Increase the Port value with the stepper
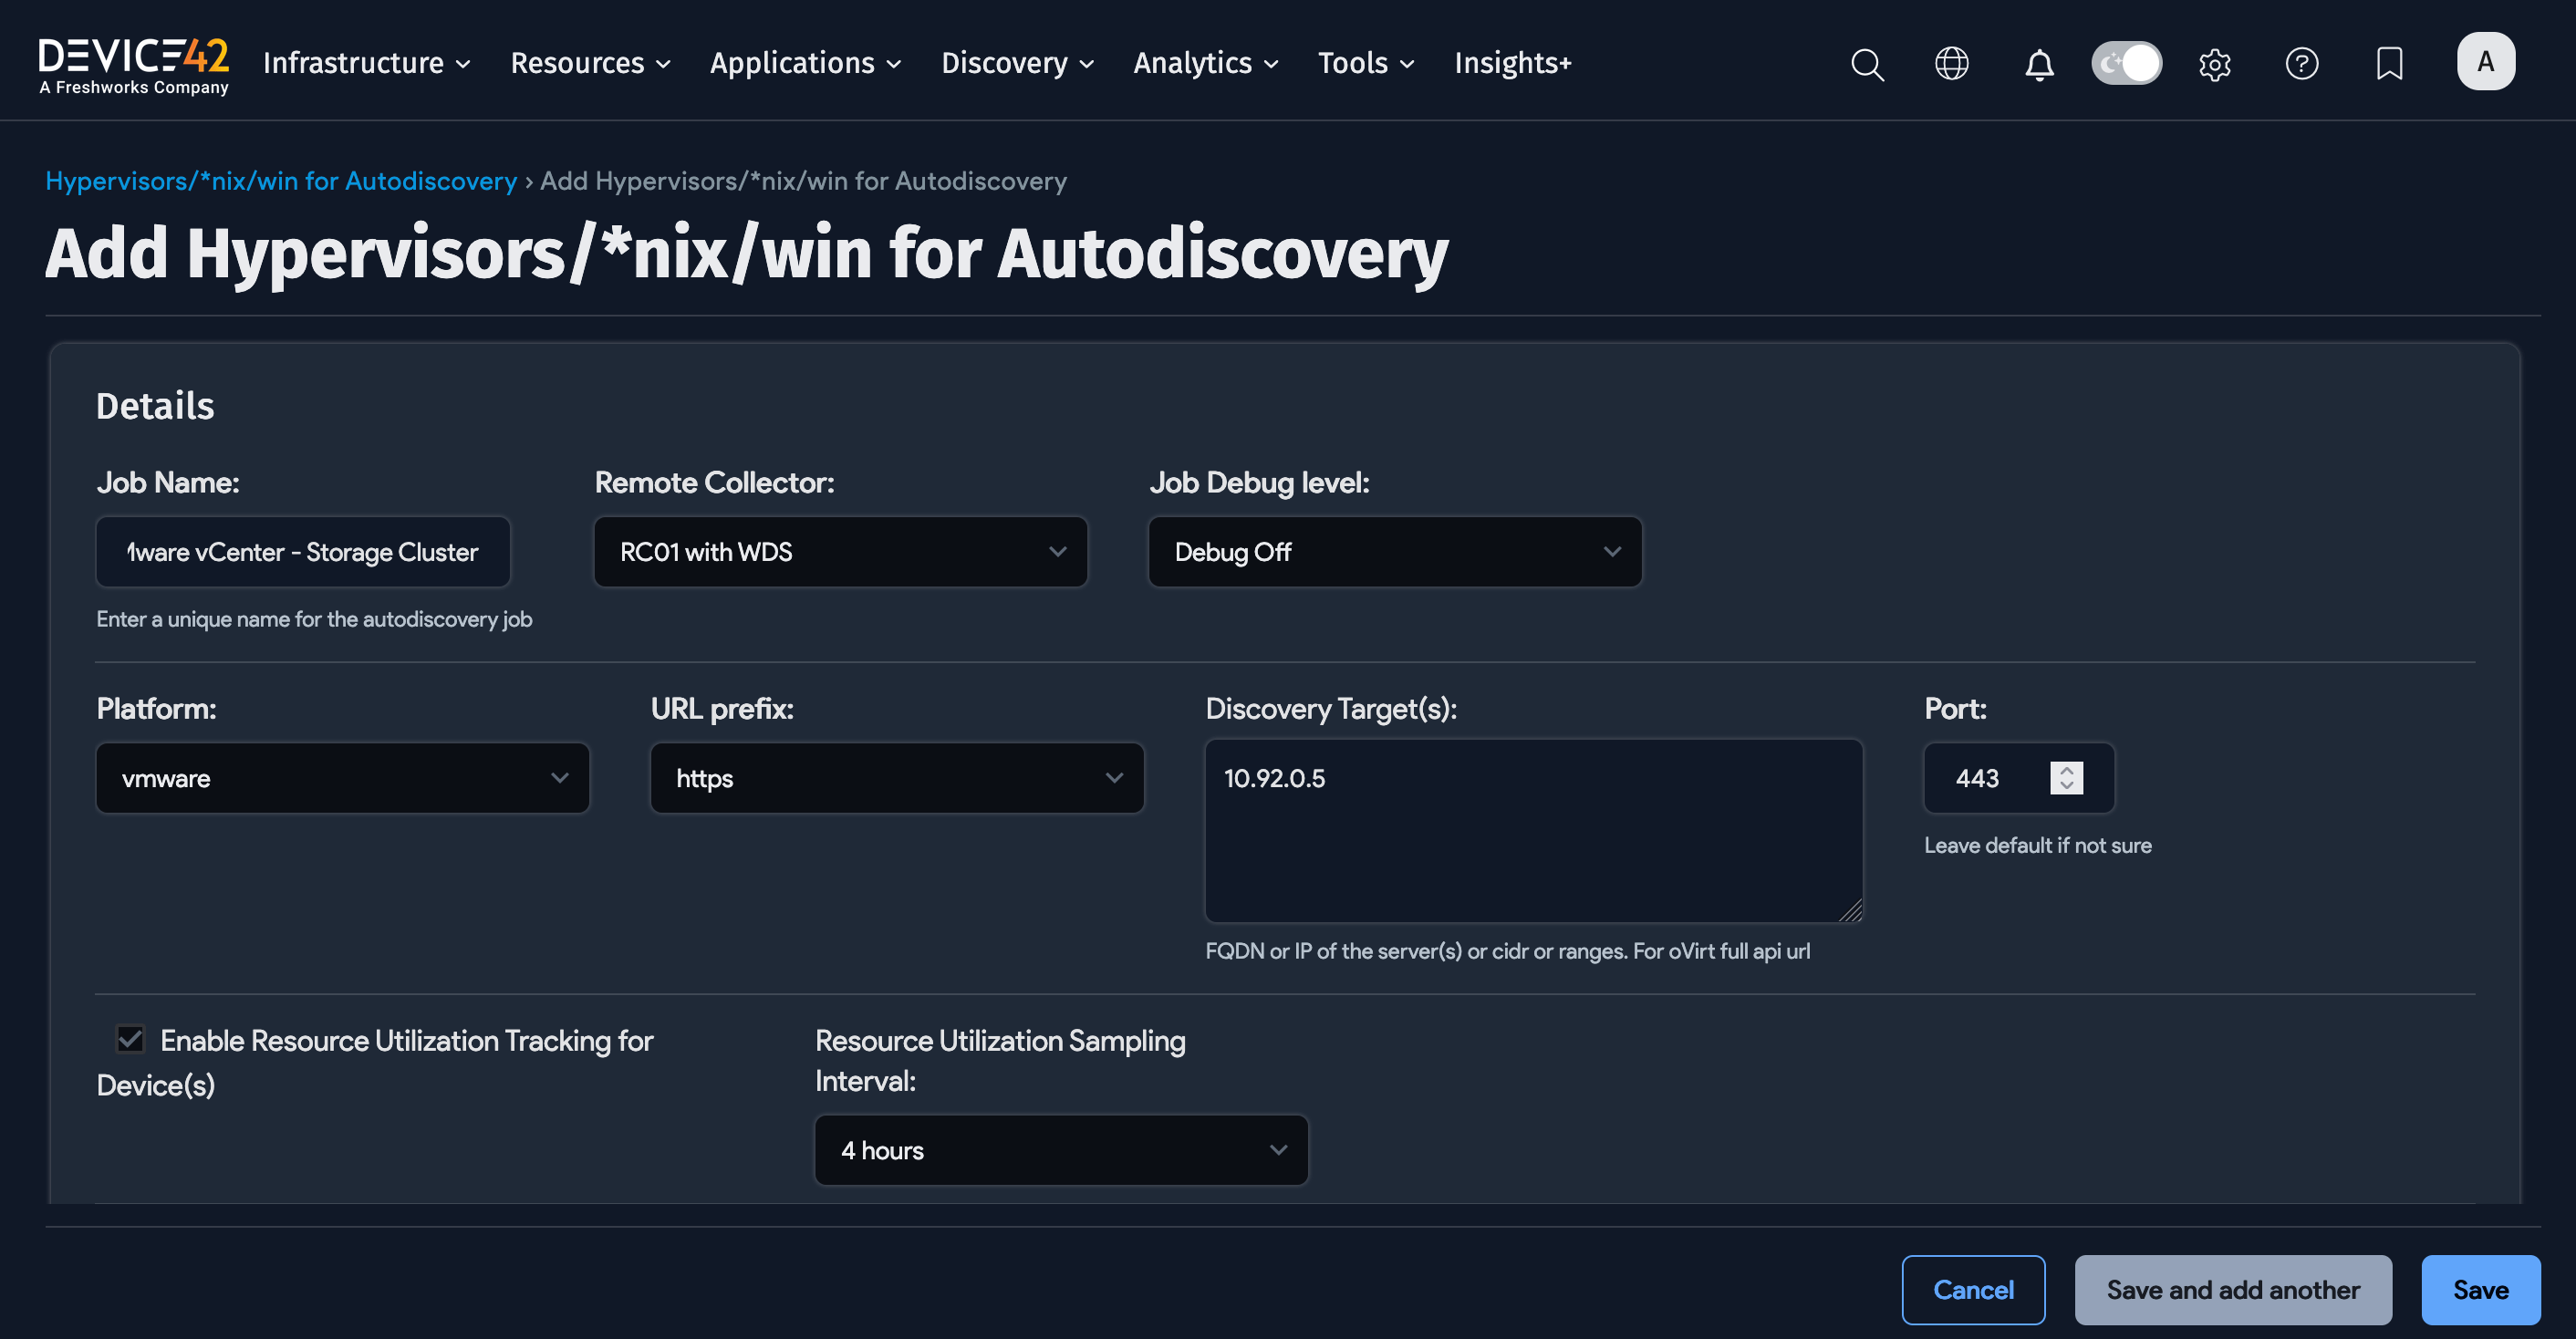 click(x=2066, y=770)
